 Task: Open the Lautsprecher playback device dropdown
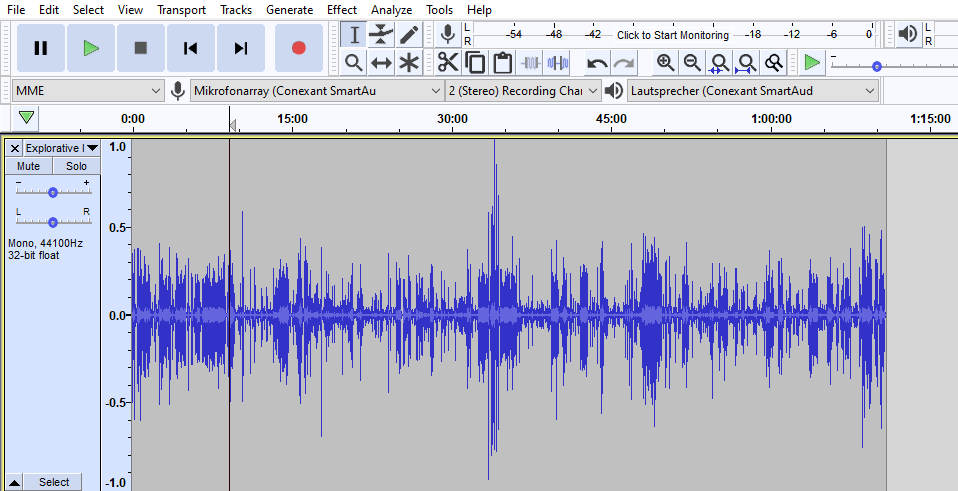point(753,91)
